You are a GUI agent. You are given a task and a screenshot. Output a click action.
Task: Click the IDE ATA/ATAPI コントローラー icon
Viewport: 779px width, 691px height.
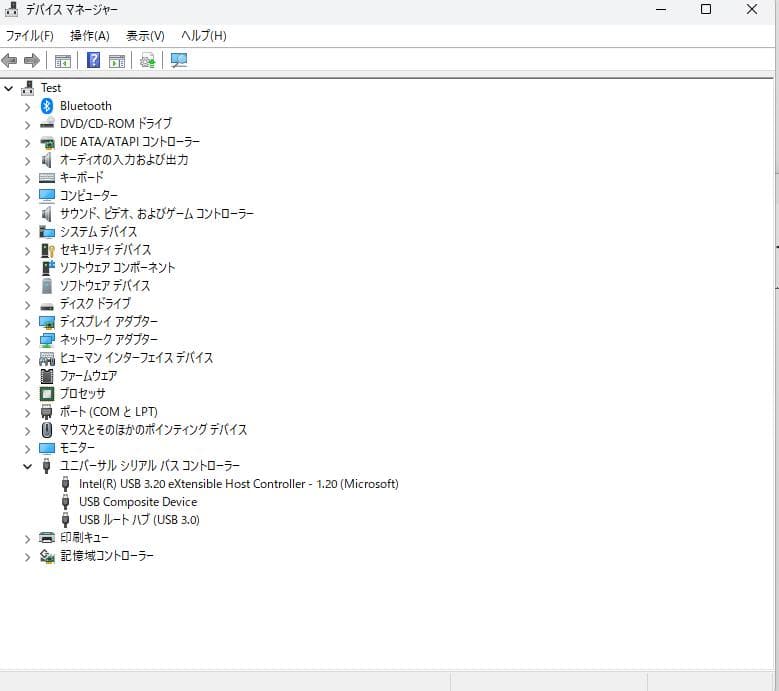click(x=47, y=142)
